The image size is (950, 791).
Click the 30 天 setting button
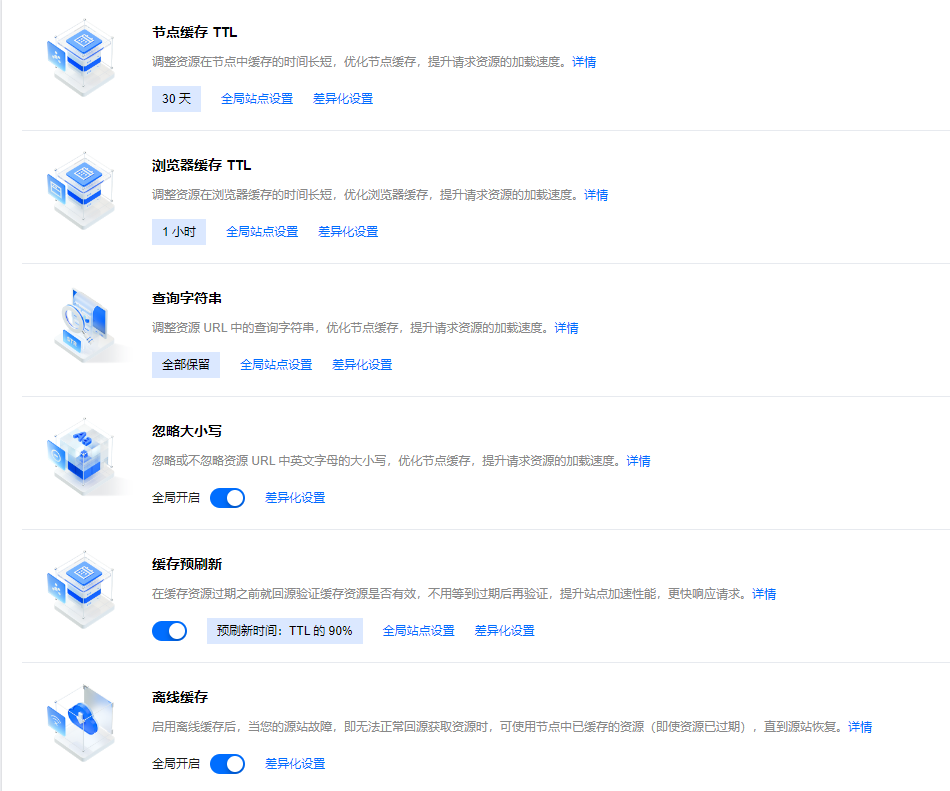[x=176, y=98]
